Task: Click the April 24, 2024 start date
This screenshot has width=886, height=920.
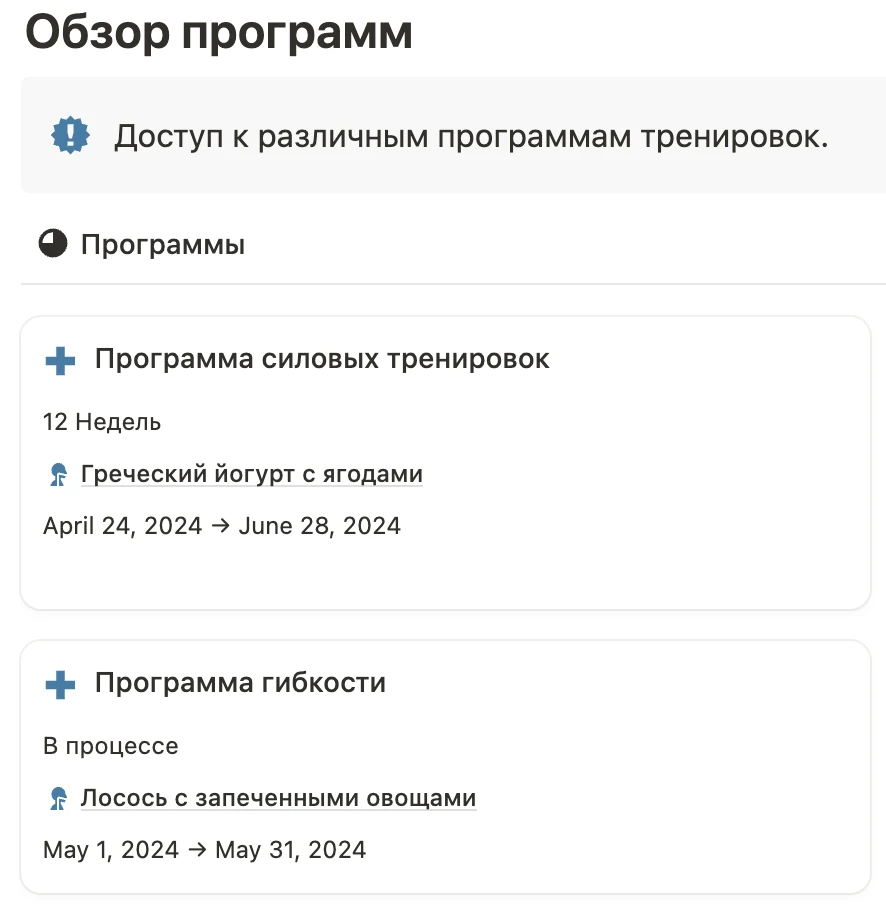Action: (122, 526)
